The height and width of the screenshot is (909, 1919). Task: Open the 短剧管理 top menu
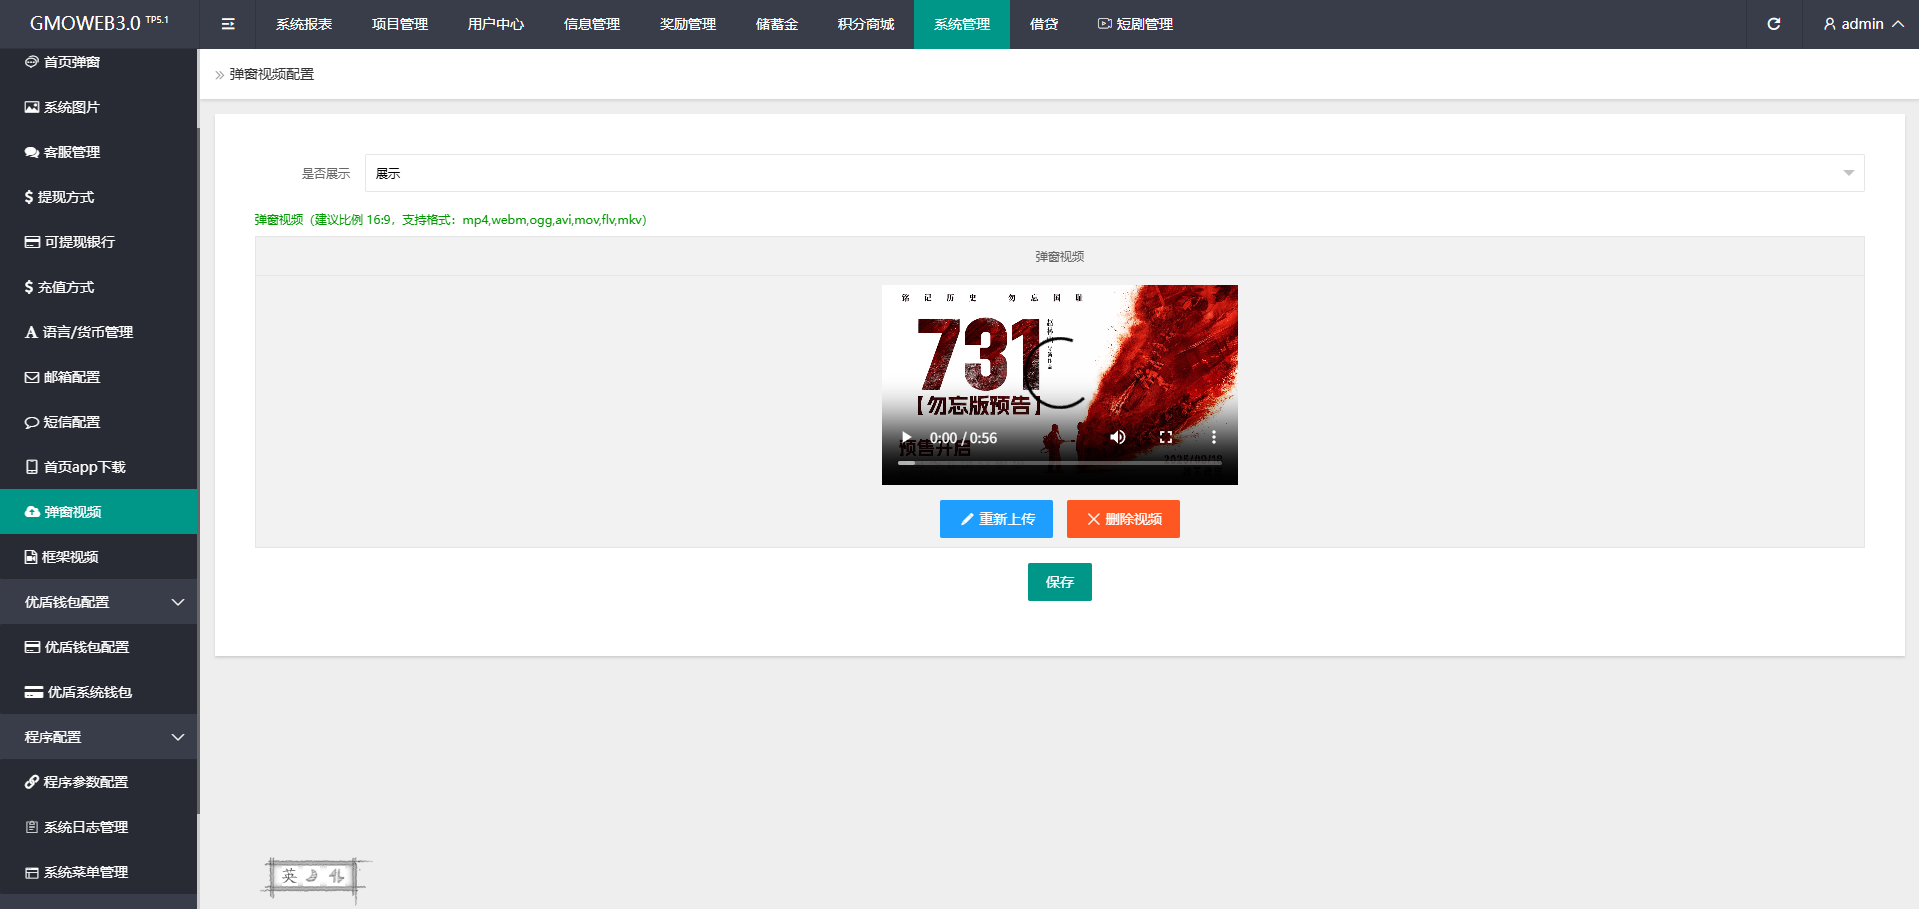[x=1135, y=24]
